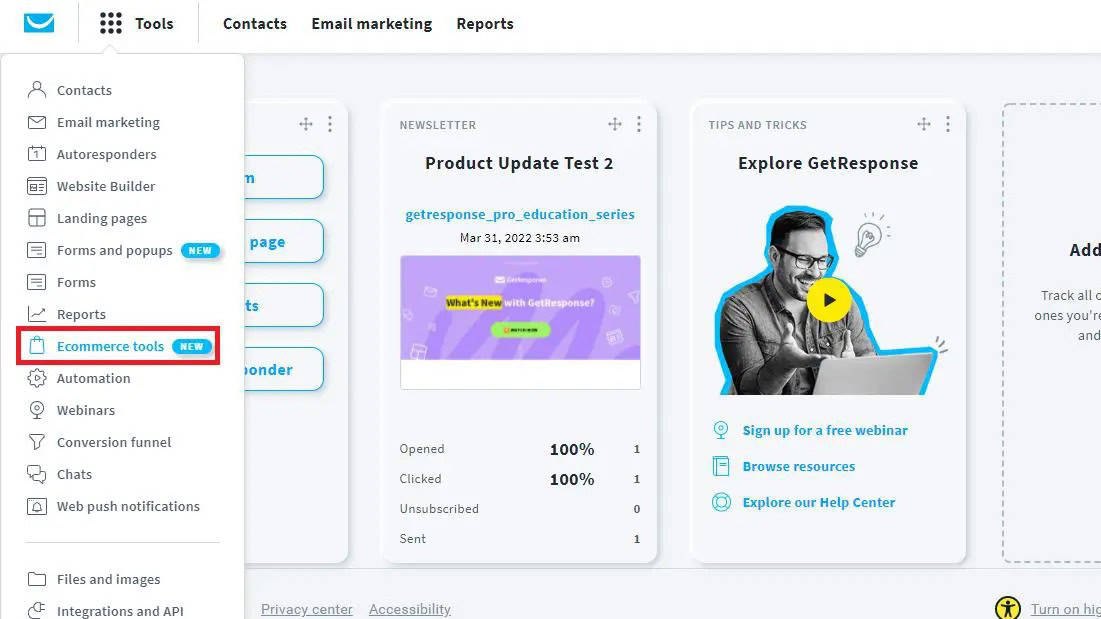
Task: Click the Website Builder icon
Action: (x=37, y=186)
